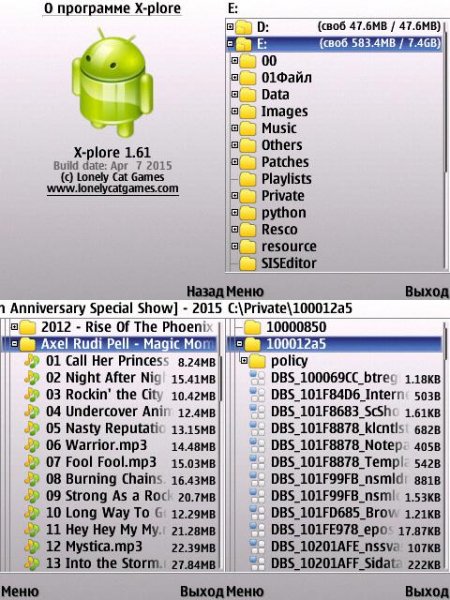This screenshot has height=600, width=450.
Task: Expand the Private folder on E:
Action: pos(235,195)
